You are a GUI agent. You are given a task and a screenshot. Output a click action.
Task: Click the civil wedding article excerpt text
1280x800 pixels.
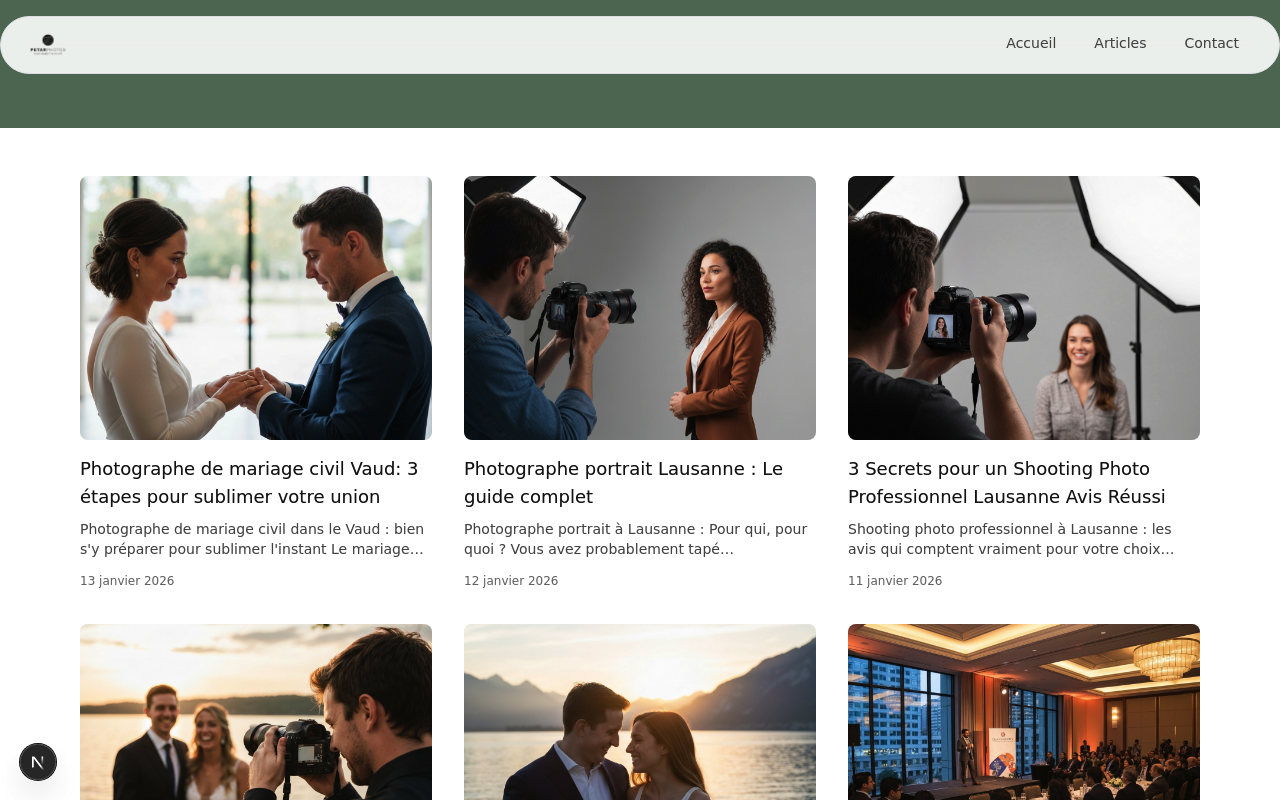(252, 539)
